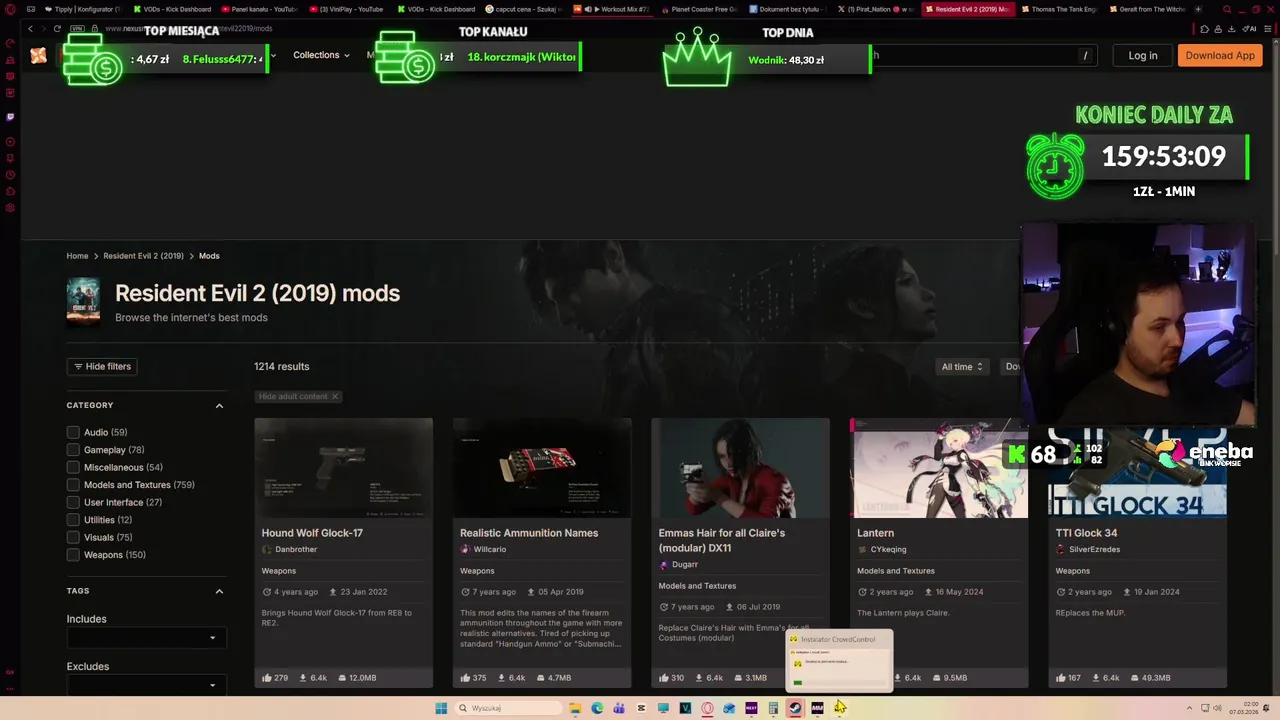Screen dimensions: 1280x720
Task: Open File Explorer from the taskbar
Action: 575,708
